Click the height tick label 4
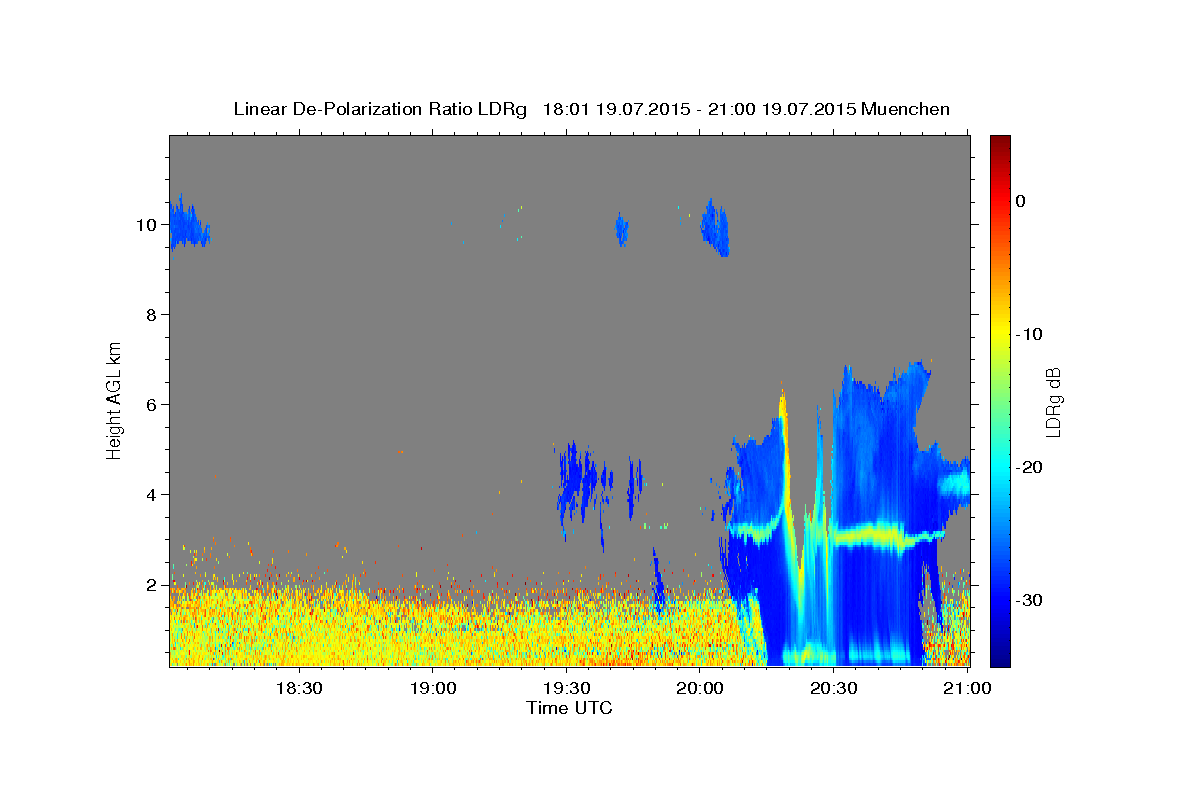 tap(151, 495)
